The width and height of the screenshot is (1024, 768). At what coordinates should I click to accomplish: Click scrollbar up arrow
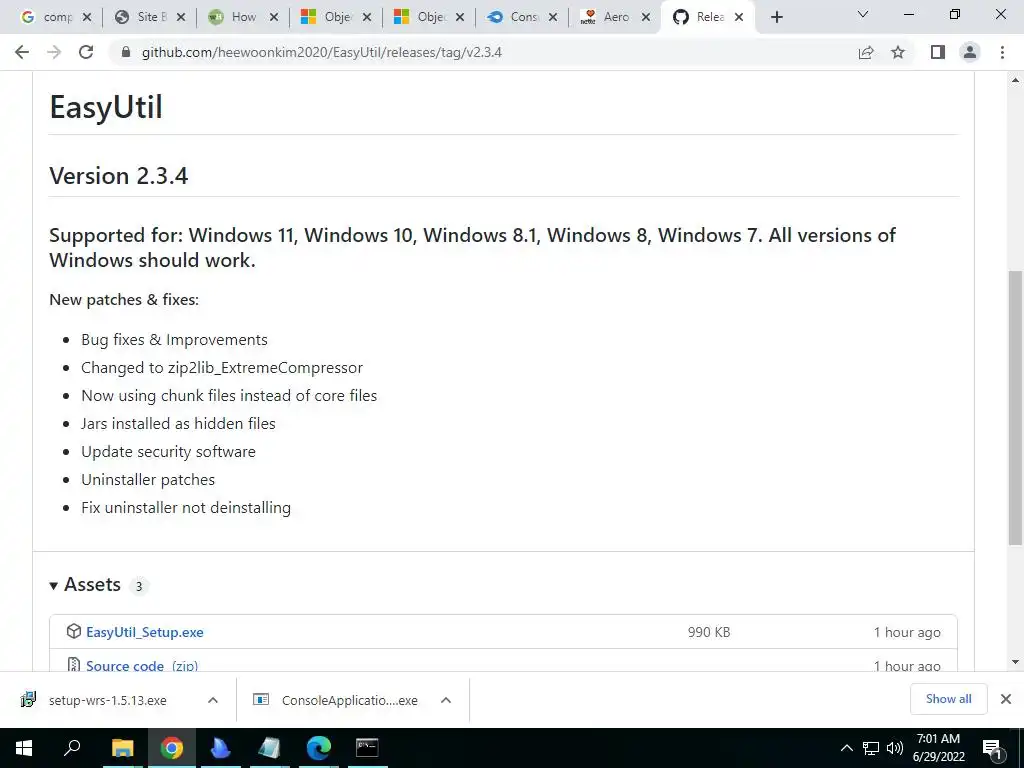point(1015,80)
